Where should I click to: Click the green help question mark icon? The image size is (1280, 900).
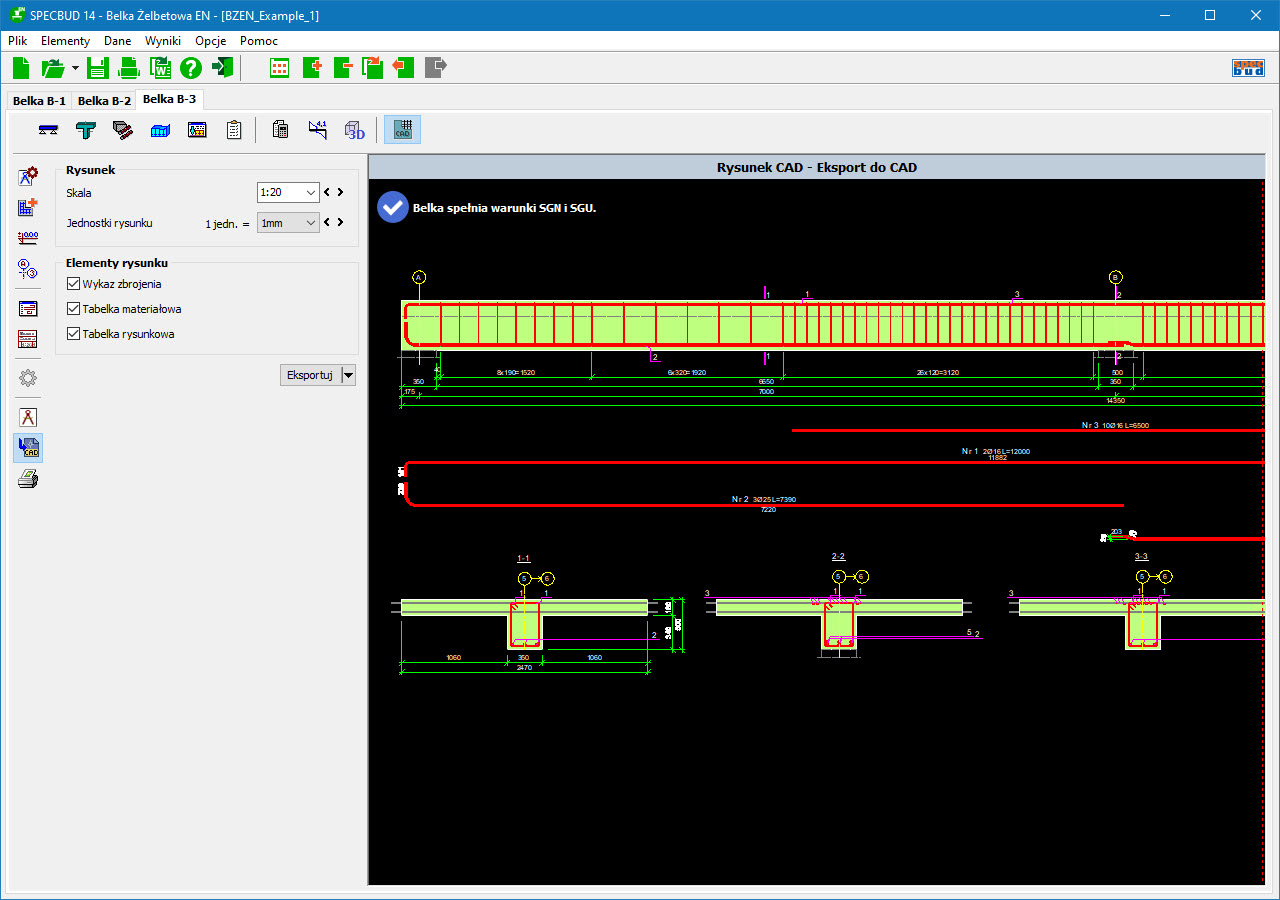191,68
